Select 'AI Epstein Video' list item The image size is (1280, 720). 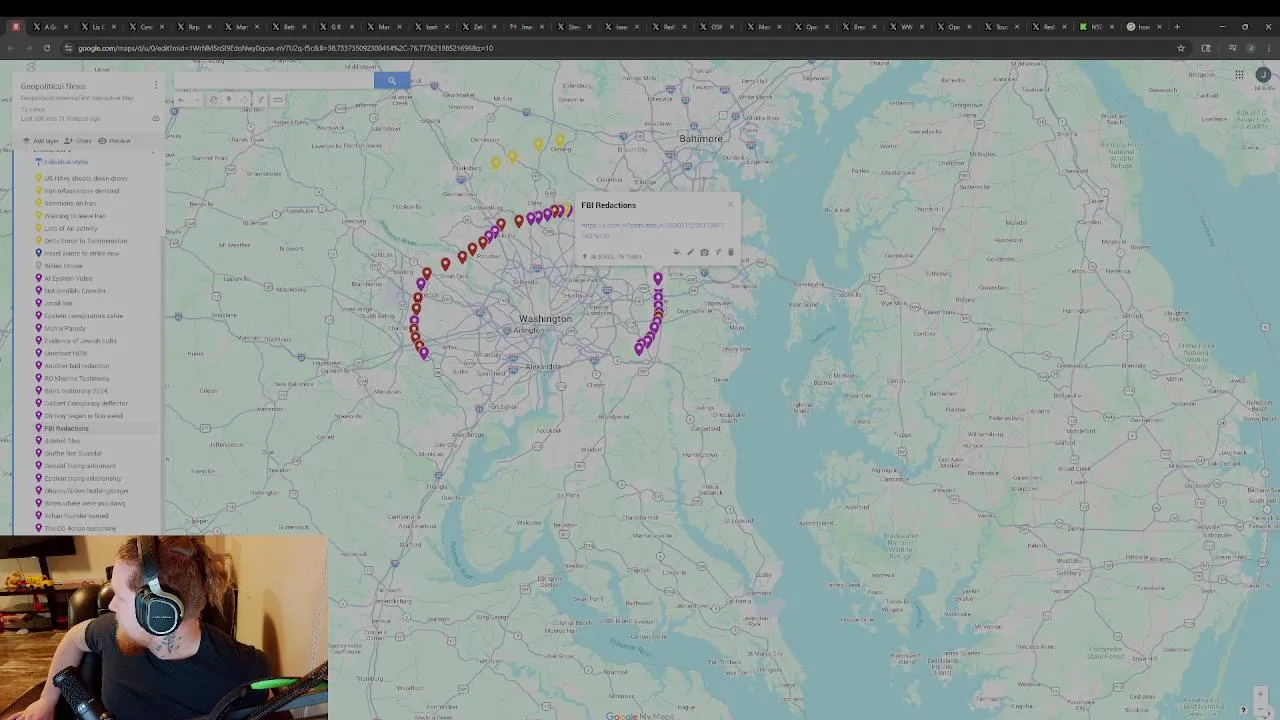[68, 278]
